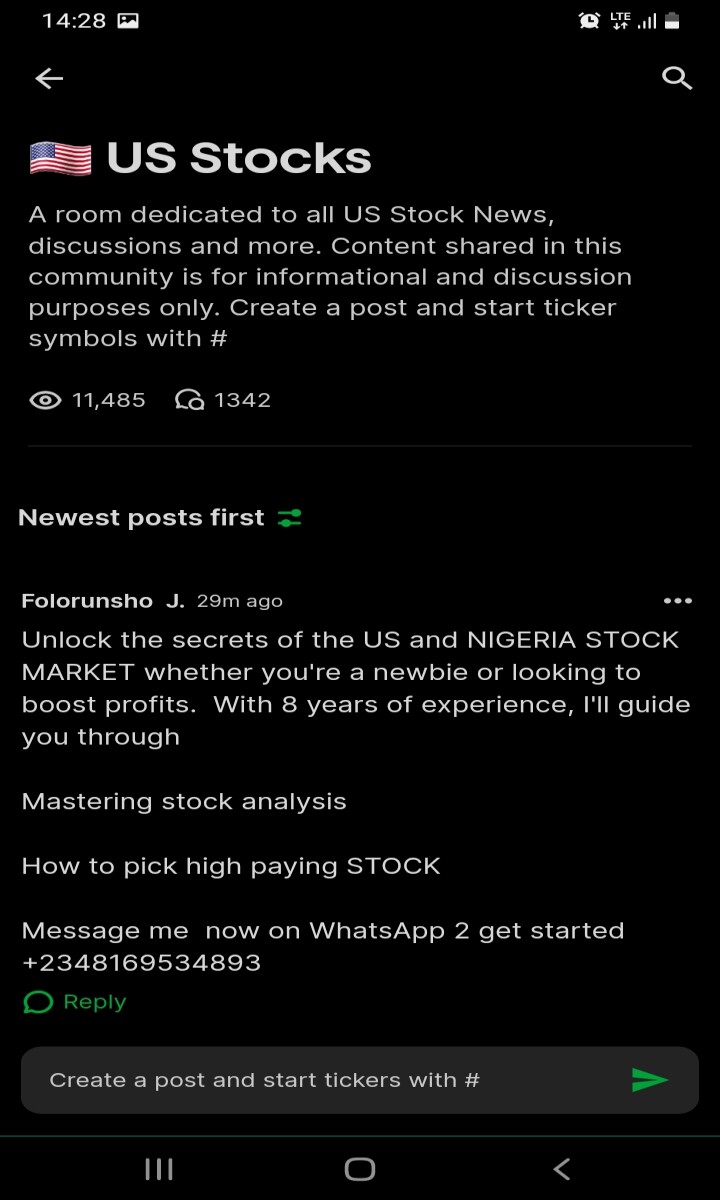Tap the green send arrow icon

(649, 1080)
